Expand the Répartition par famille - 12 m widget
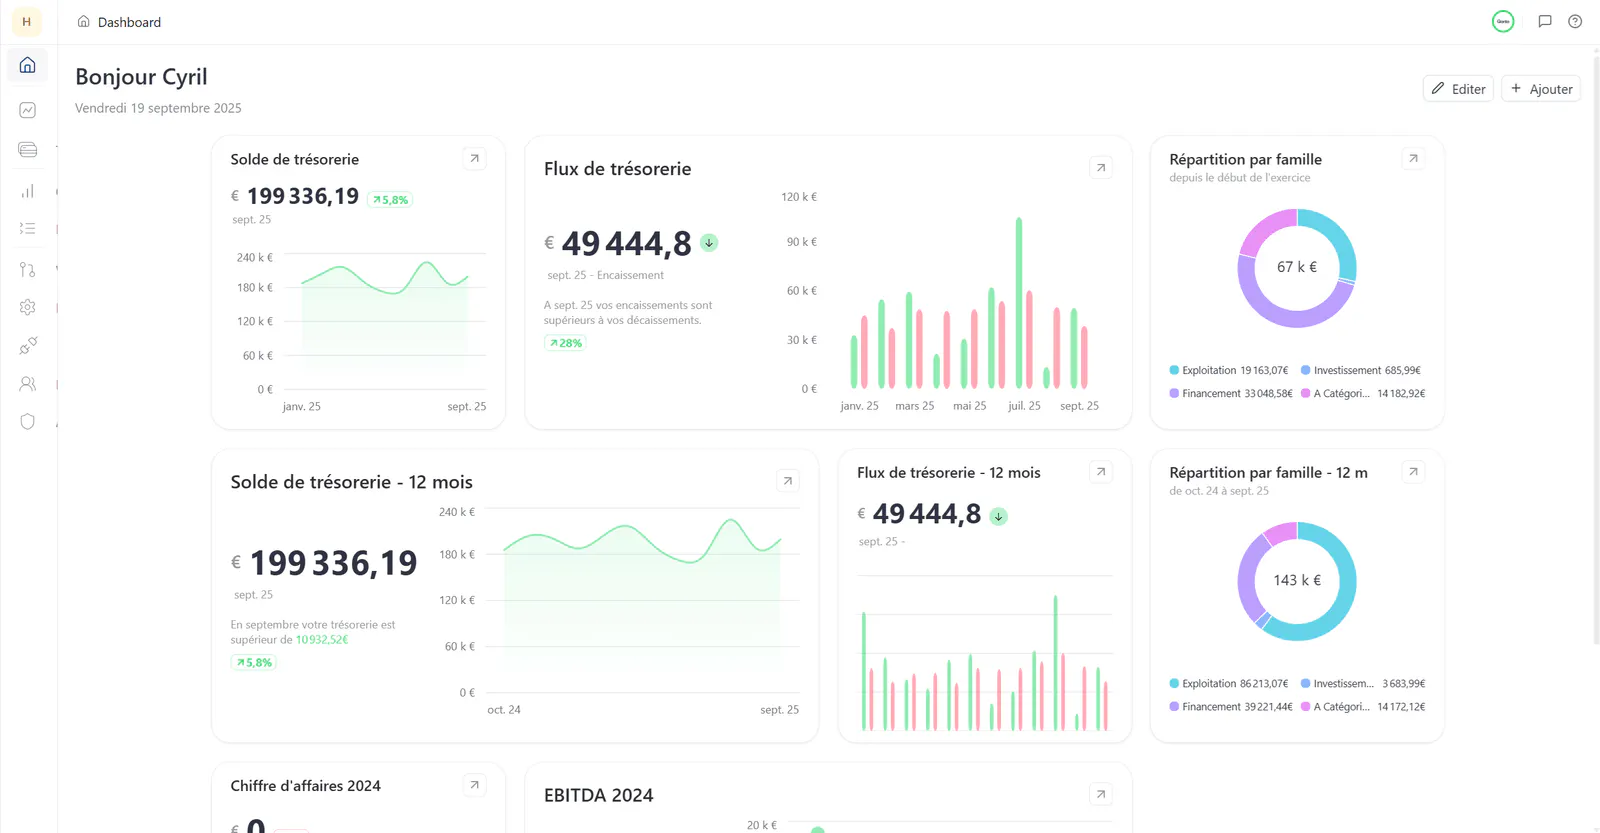 point(1413,471)
